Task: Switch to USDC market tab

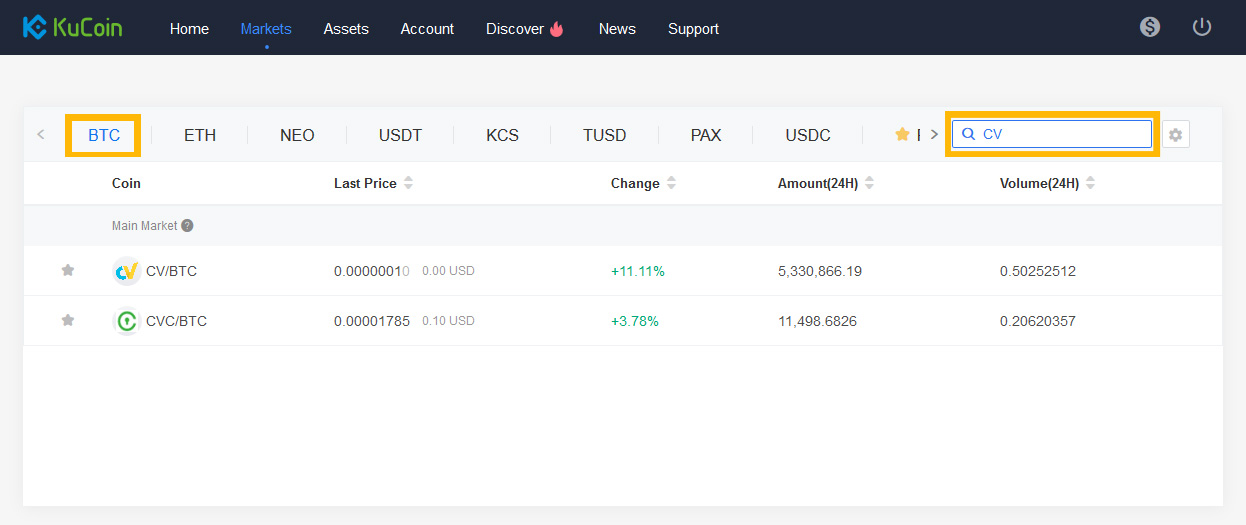Action: point(808,135)
